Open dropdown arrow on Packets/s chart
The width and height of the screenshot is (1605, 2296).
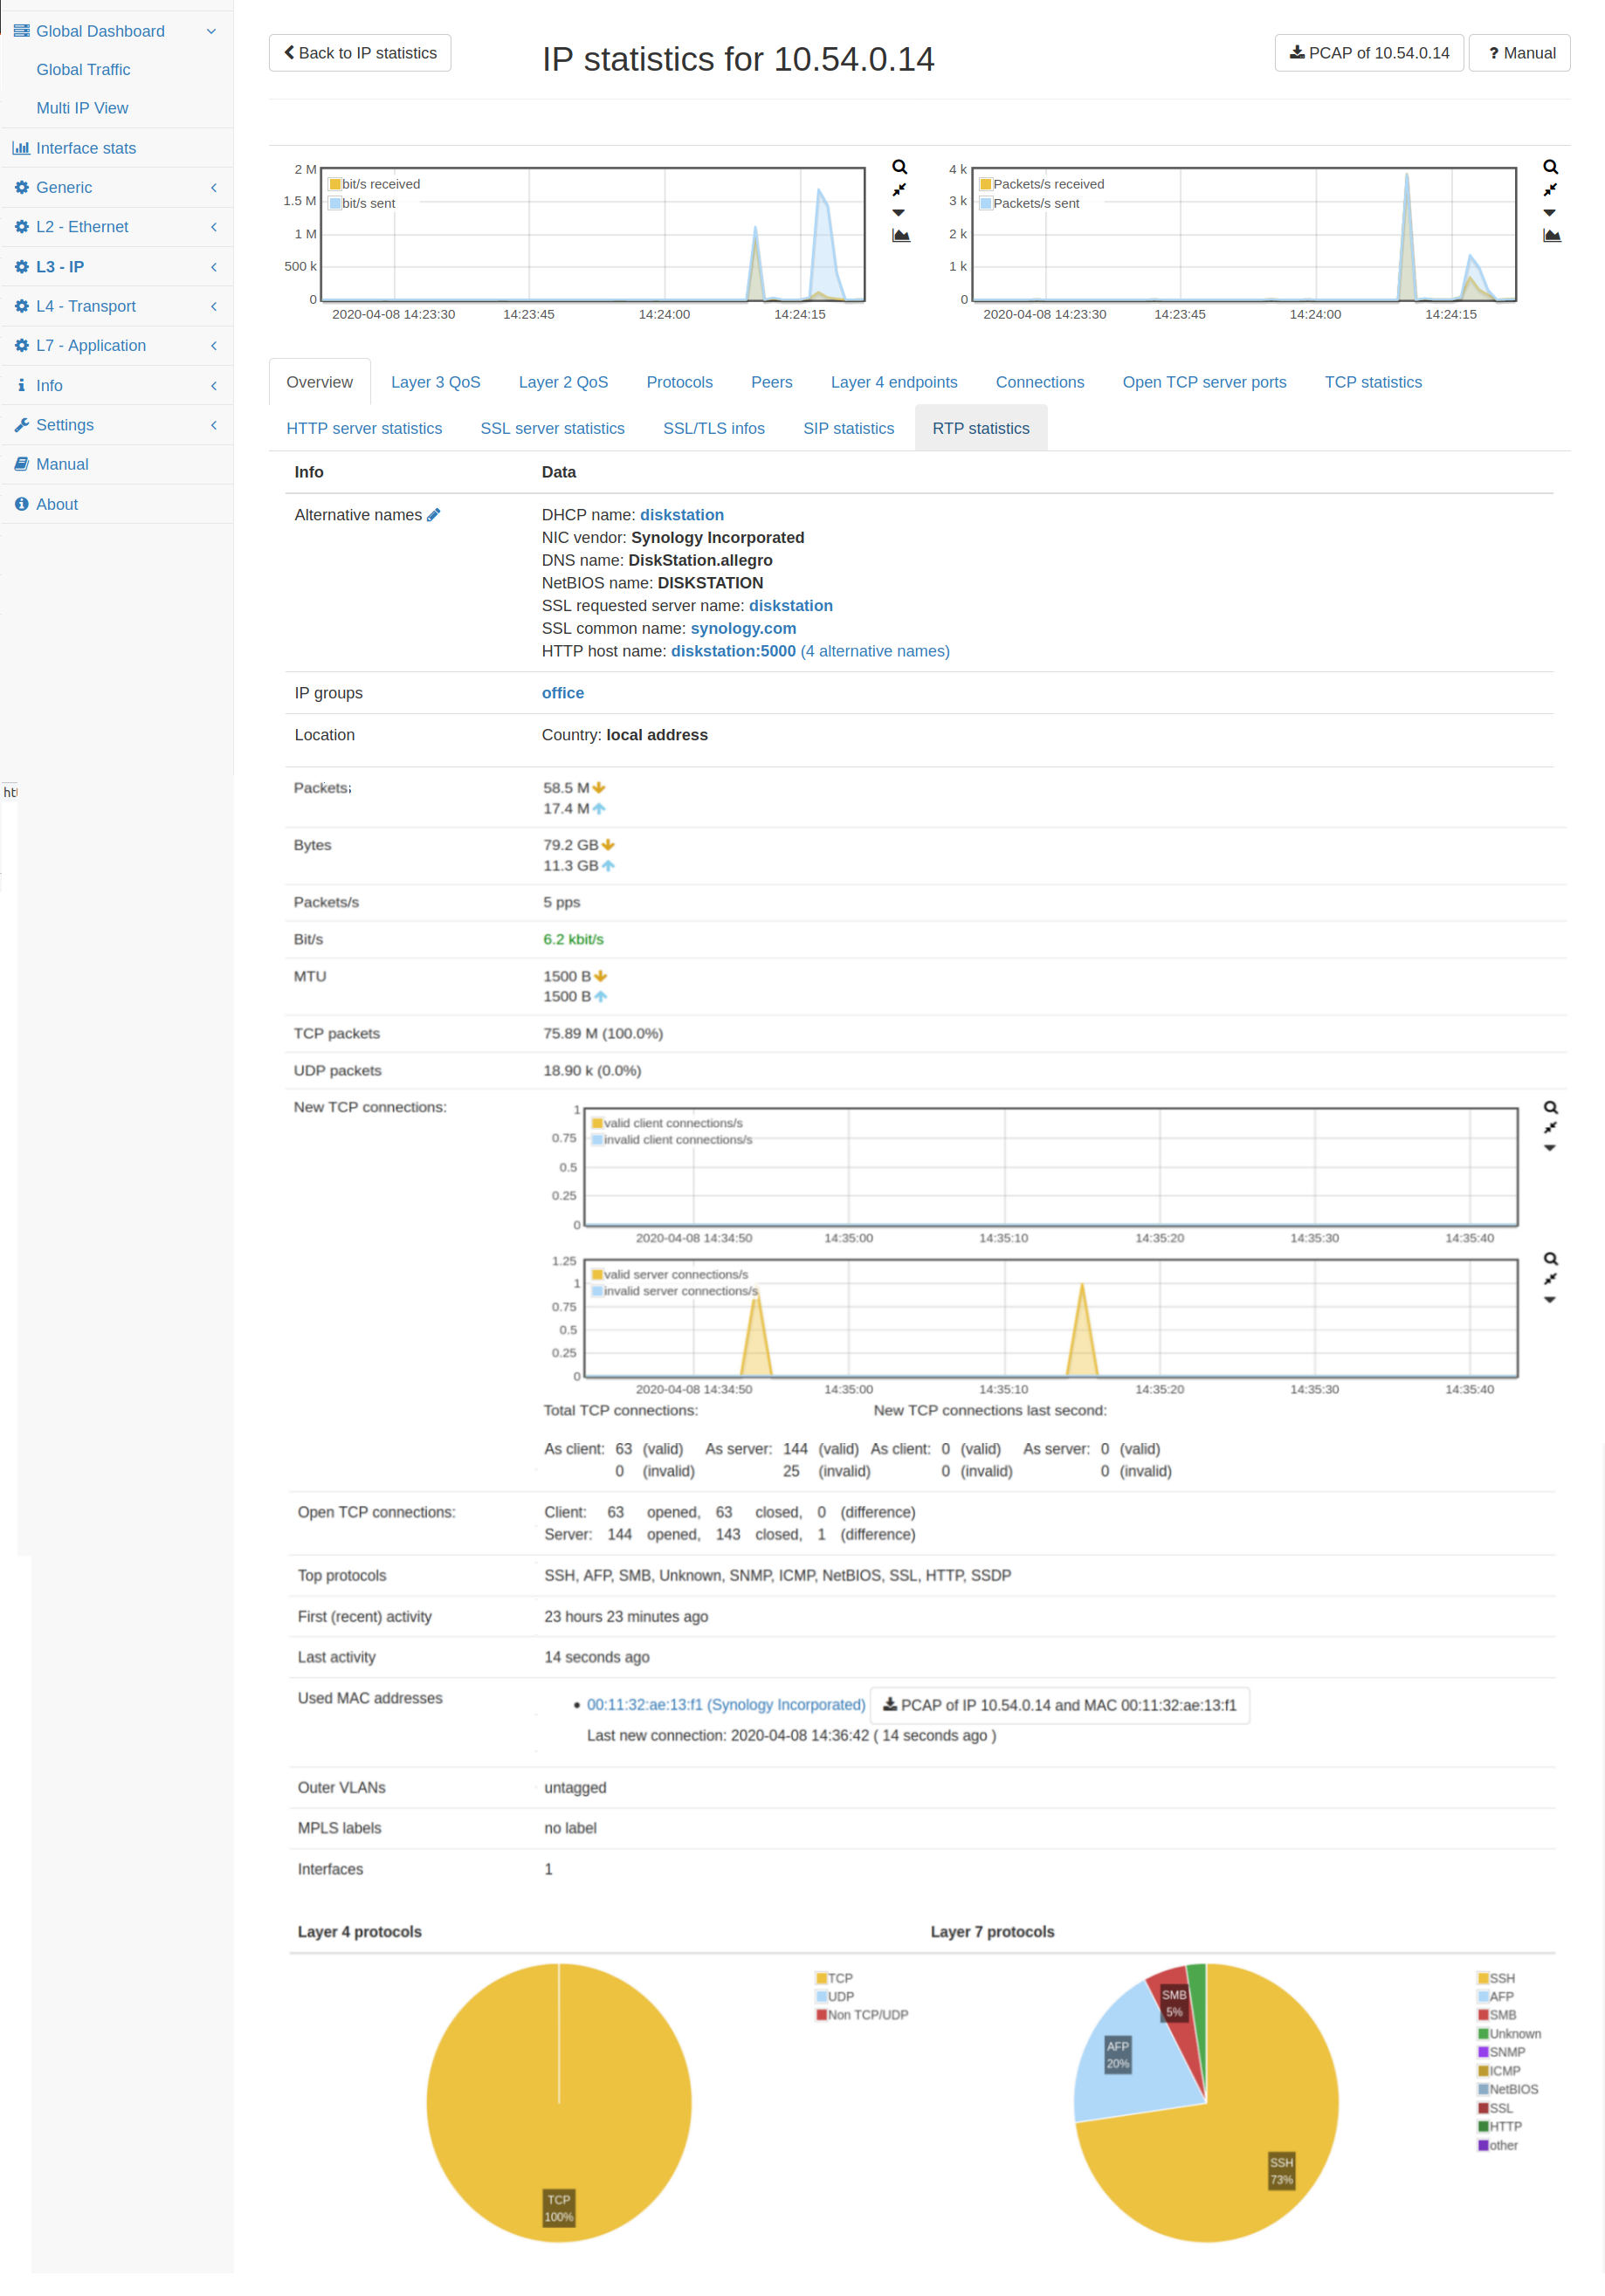tap(1549, 213)
